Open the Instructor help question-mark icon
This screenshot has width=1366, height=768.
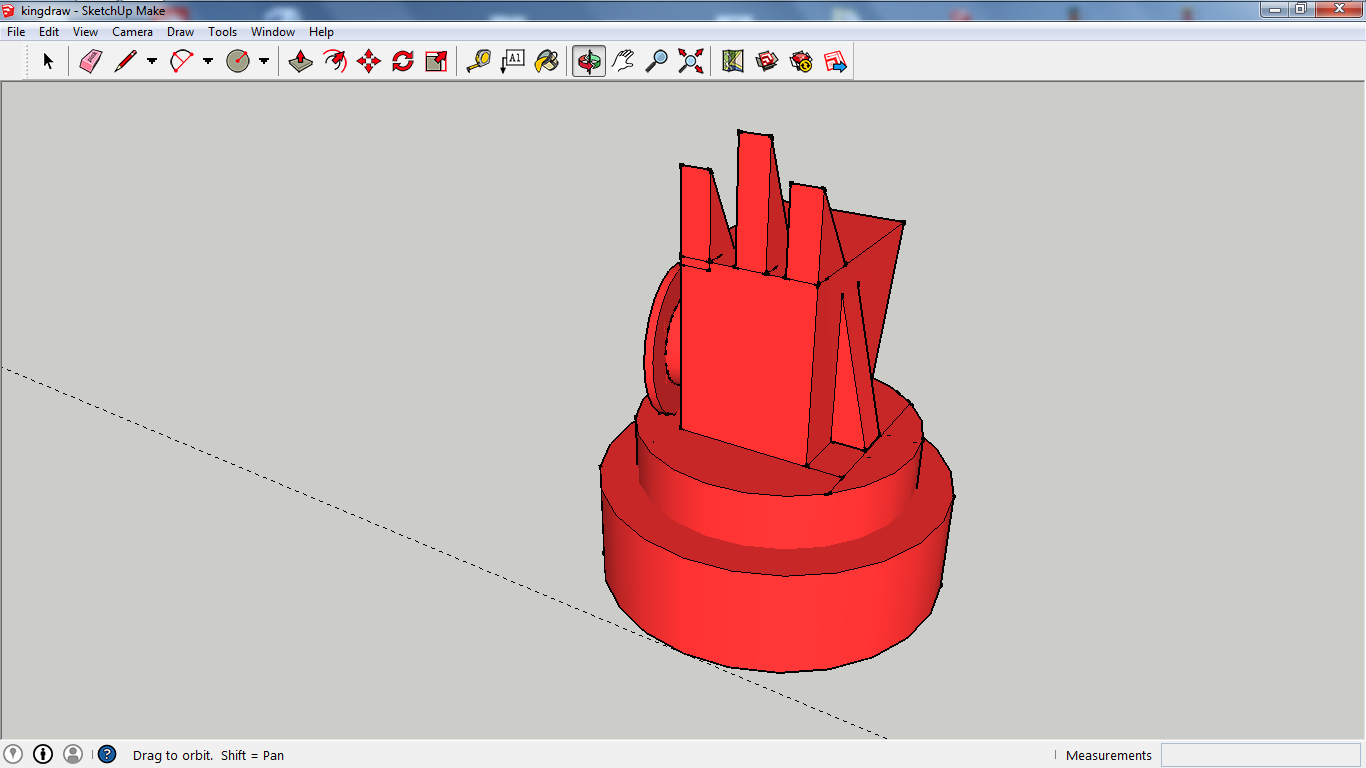(107, 754)
